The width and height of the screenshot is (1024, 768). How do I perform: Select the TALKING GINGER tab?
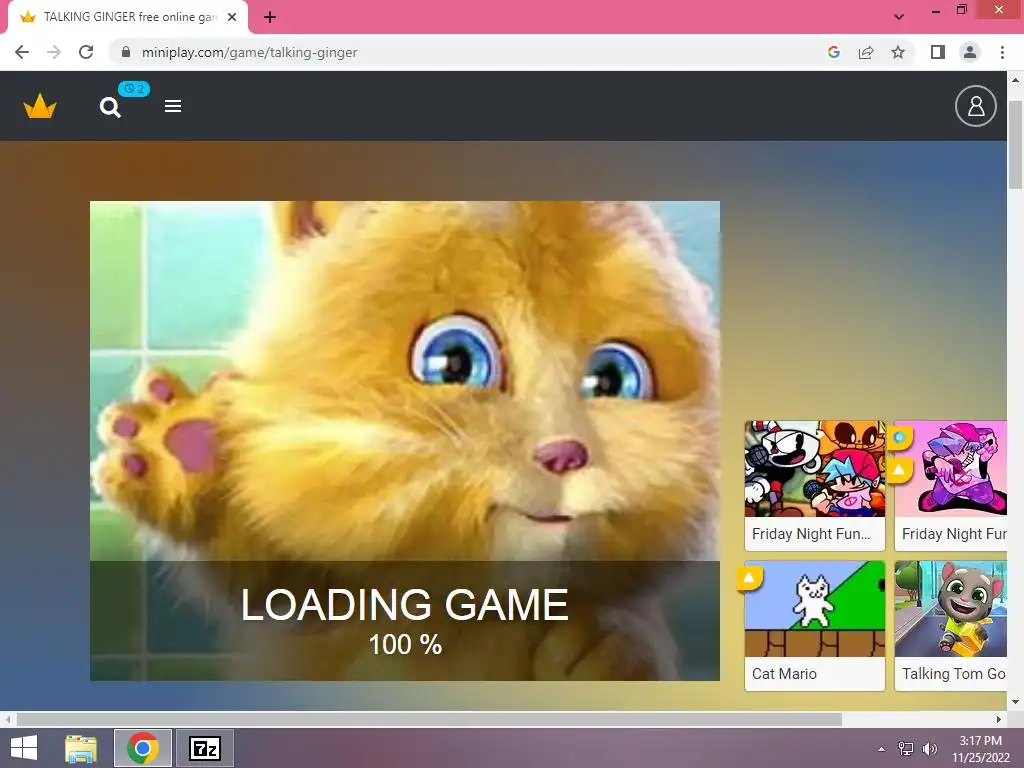(x=128, y=17)
